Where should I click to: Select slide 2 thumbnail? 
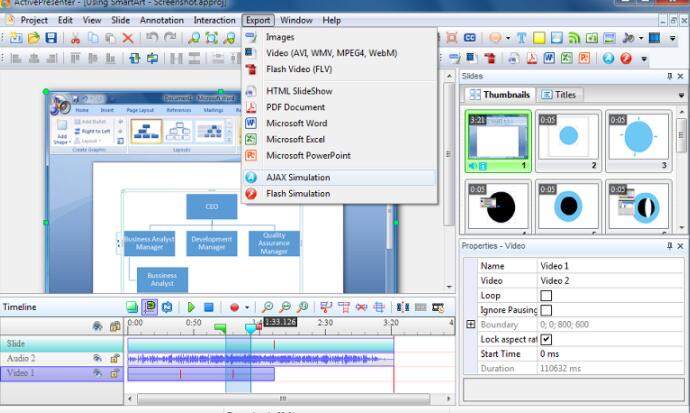tap(568, 140)
